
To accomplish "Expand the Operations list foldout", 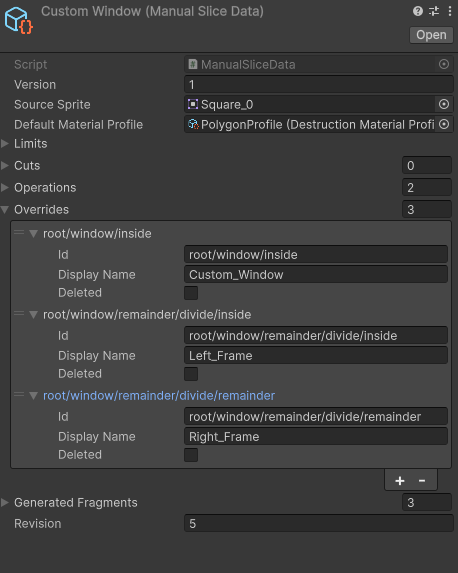I will click(x=5, y=187).
